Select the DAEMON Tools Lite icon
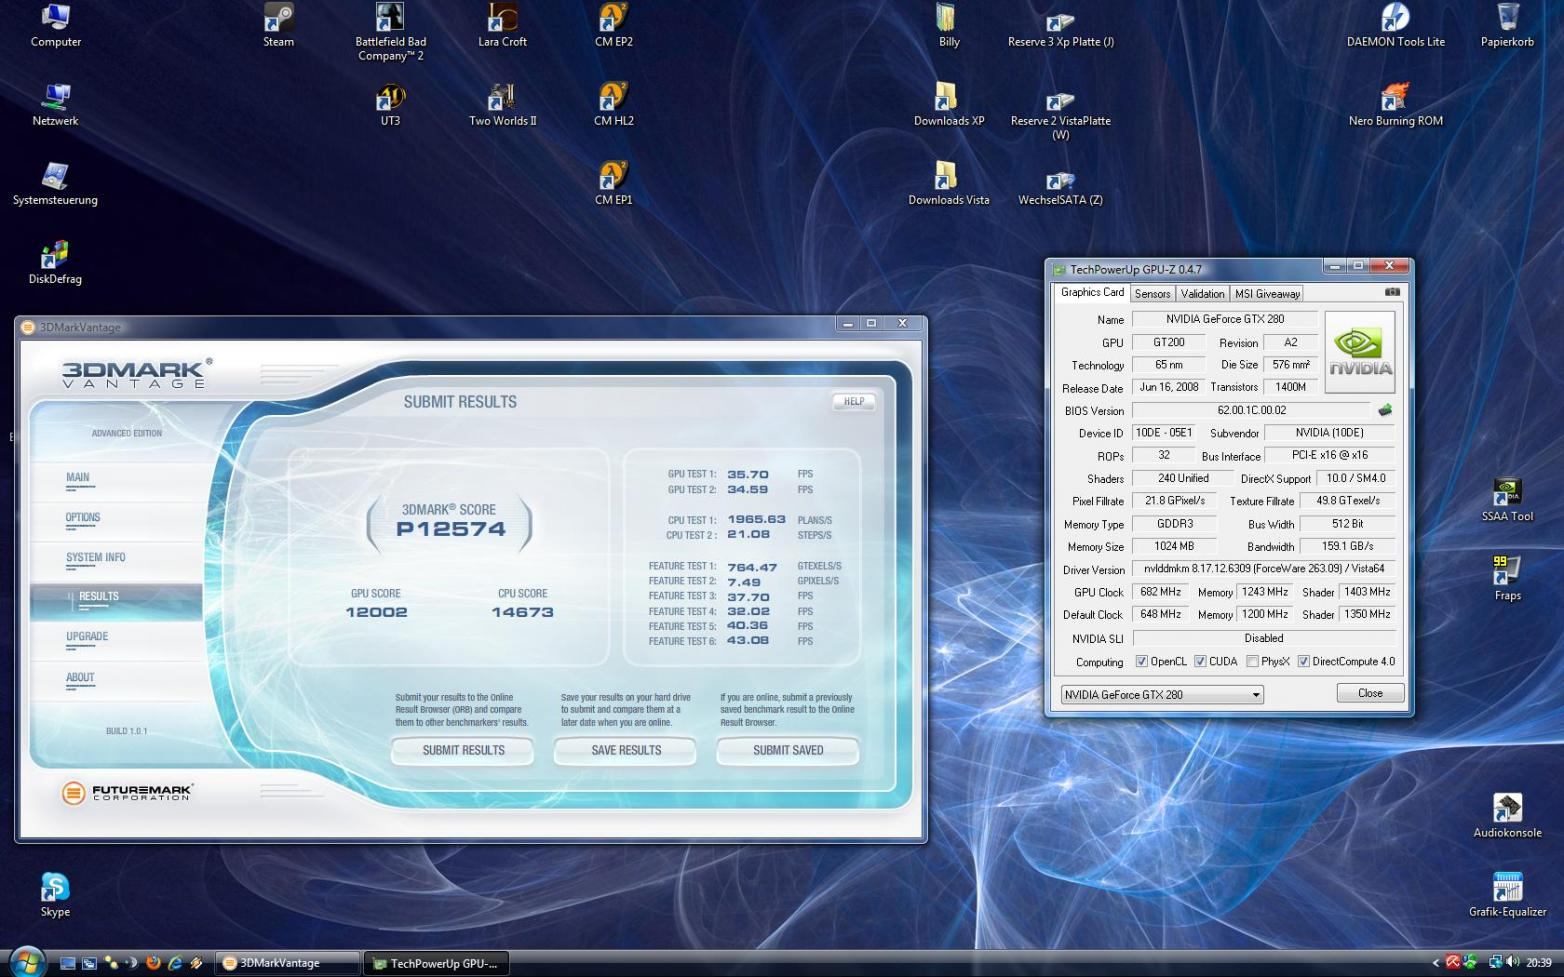Screen dimensions: 1564x977 (x=1395, y=26)
